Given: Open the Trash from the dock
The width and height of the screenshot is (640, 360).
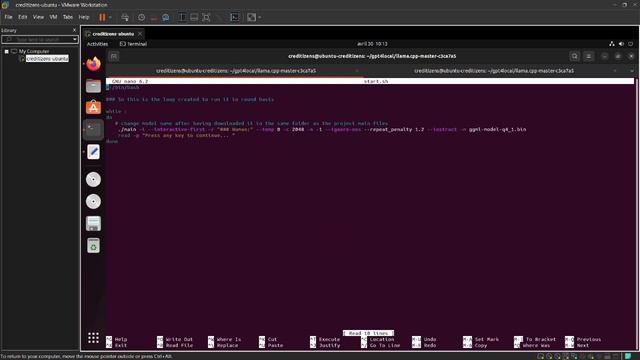Looking at the screenshot, I should click(93, 246).
